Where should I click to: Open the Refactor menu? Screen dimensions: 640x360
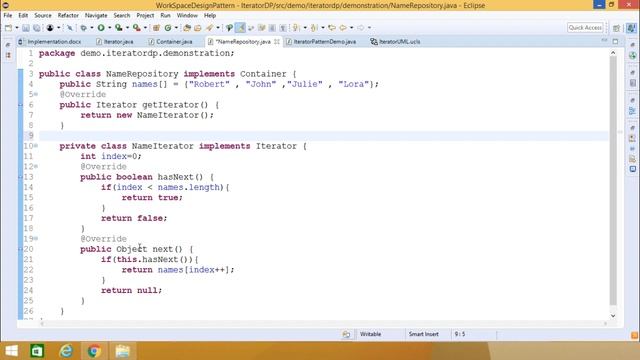click(x=68, y=16)
